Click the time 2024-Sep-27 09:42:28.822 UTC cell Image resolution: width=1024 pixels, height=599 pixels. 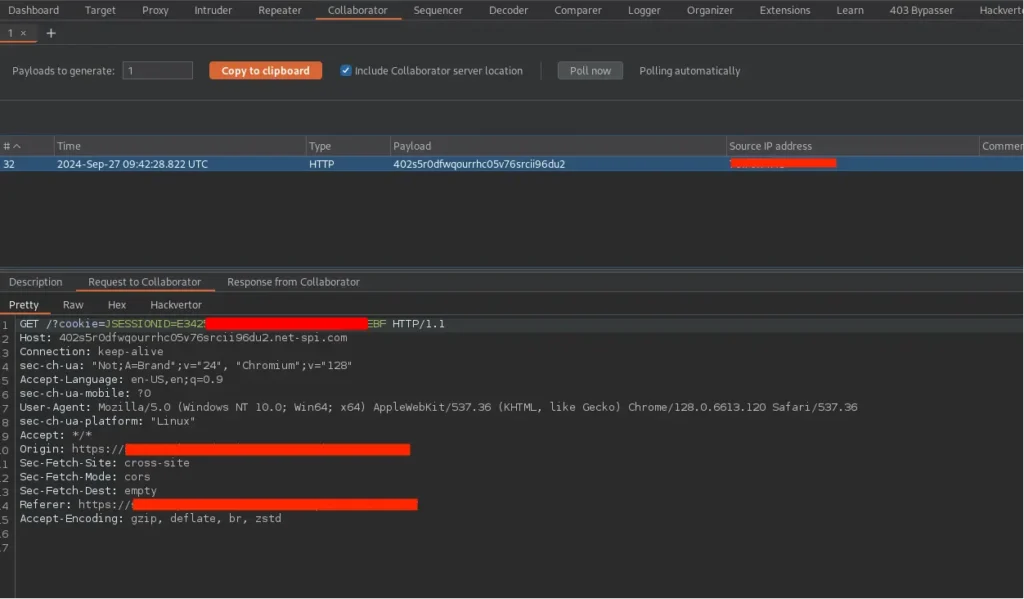[x=132, y=164]
